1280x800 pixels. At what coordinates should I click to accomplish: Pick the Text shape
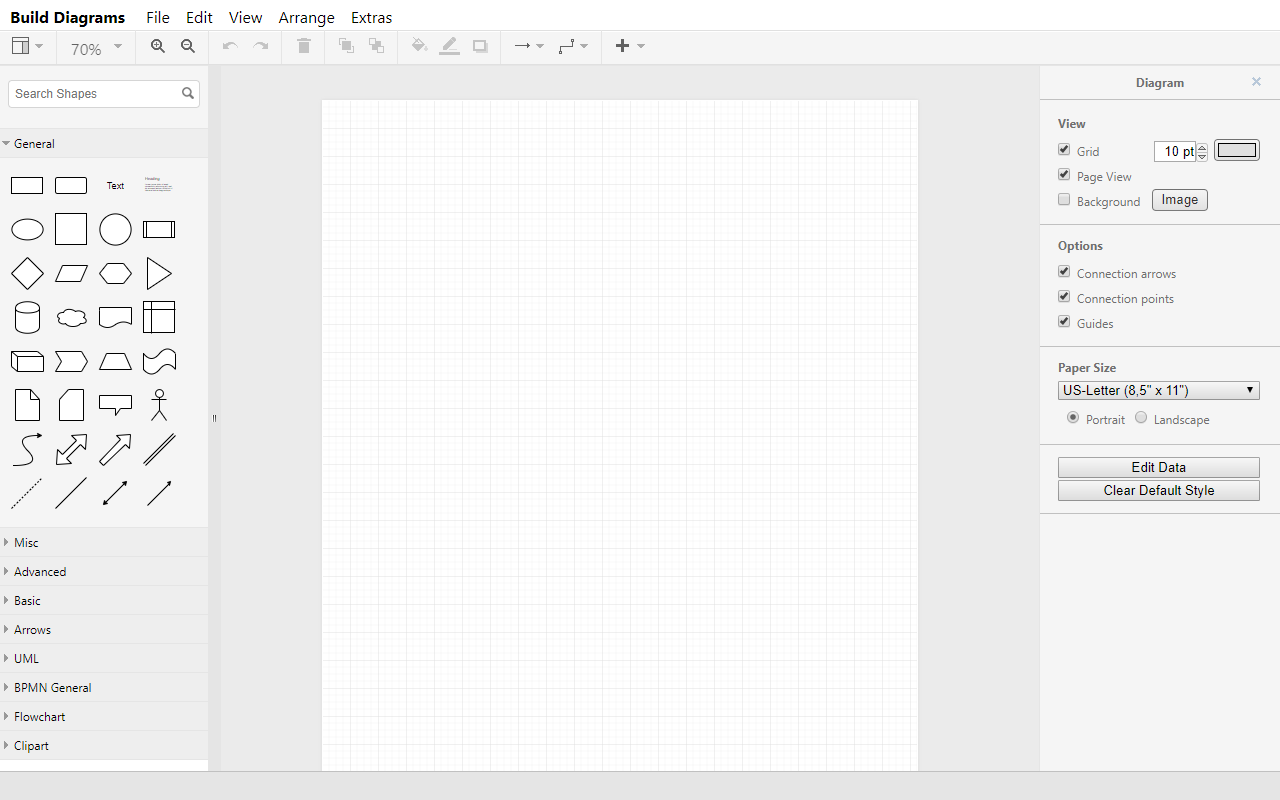pos(116,186)
